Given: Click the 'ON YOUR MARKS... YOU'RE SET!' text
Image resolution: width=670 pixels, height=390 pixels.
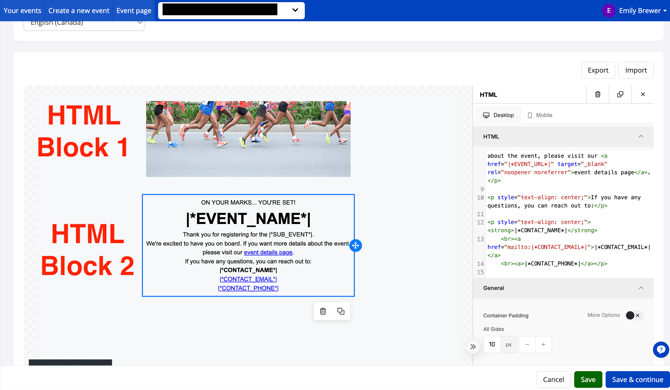Looking at the screenshot, I should tap(248, 202).
